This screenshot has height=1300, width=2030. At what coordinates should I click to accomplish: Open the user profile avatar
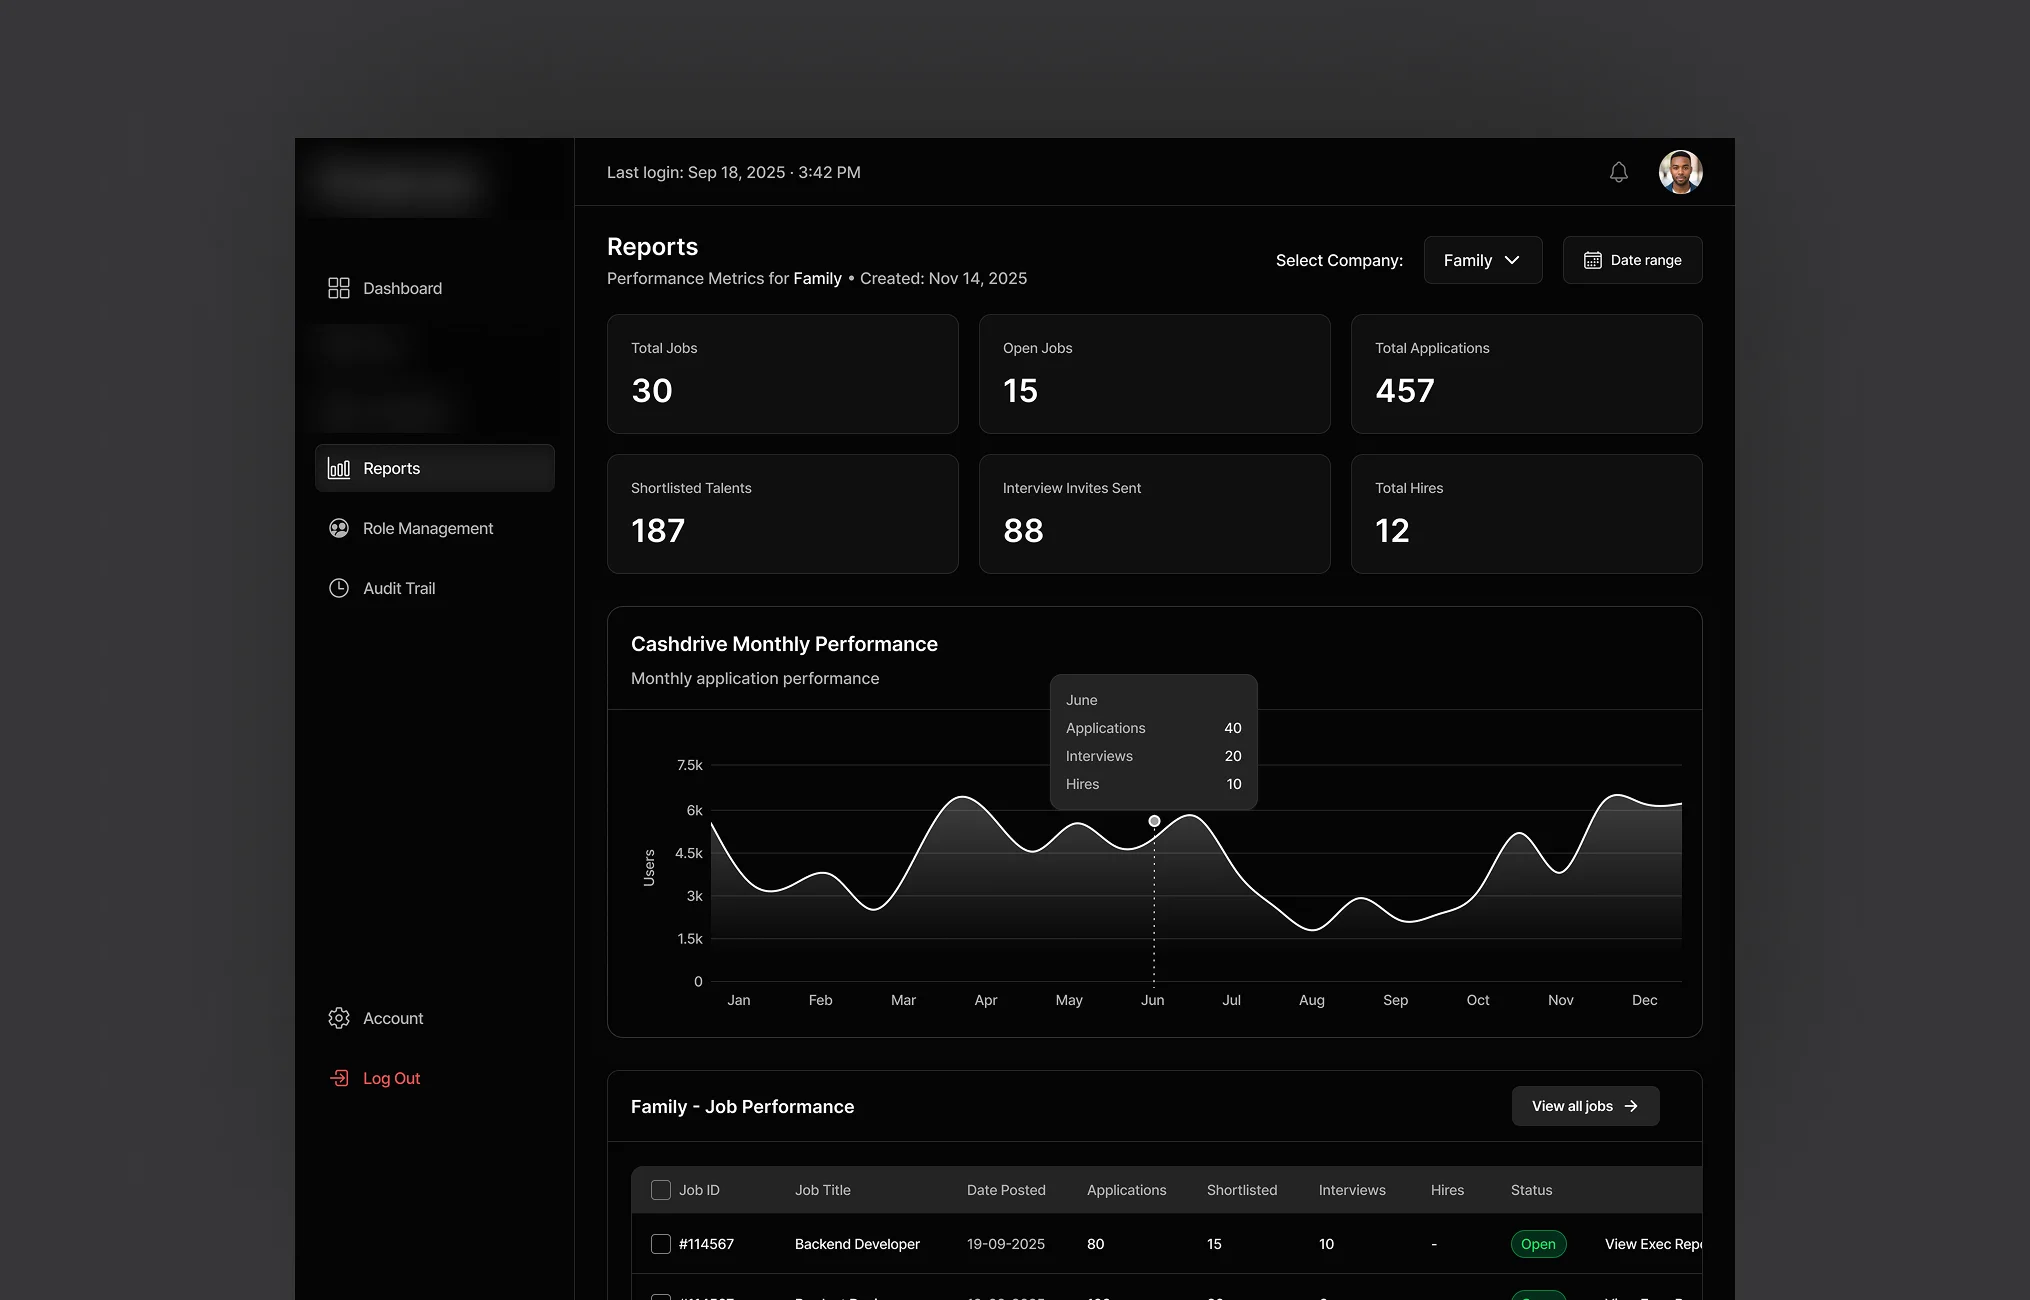(1680, 172)
